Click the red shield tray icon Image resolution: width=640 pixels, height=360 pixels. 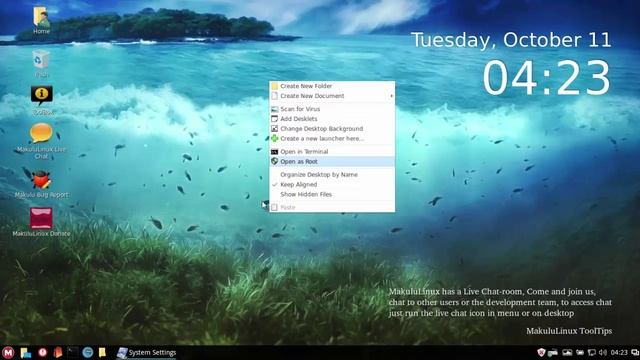(x=541, y=352)
